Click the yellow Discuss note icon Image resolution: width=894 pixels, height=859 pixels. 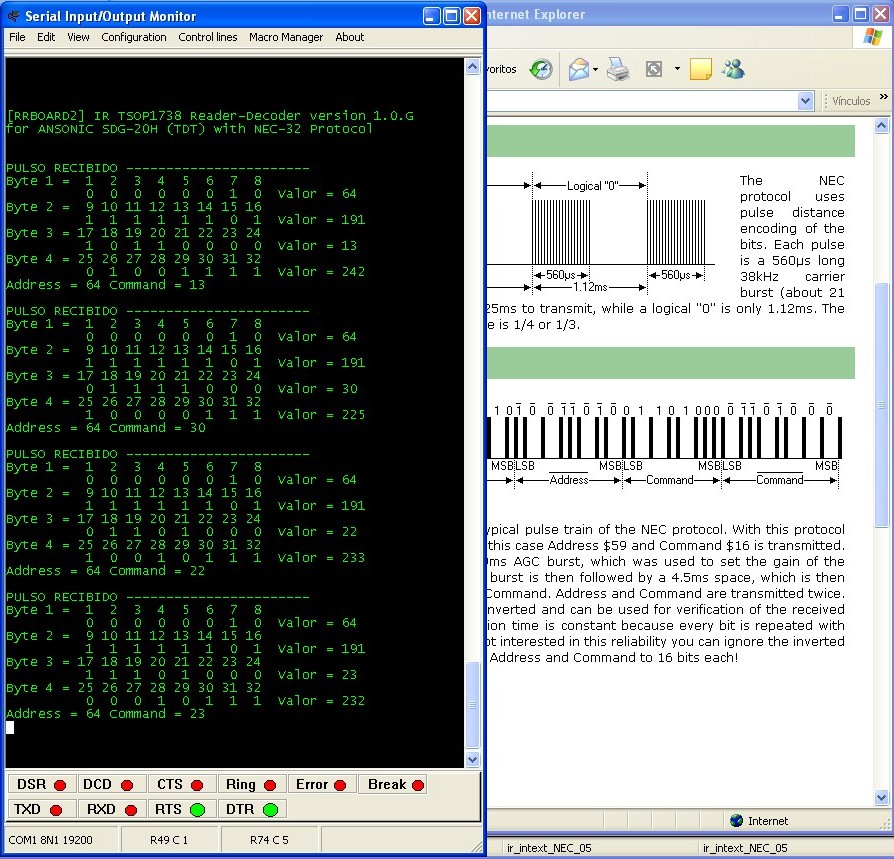coord(701,70)
